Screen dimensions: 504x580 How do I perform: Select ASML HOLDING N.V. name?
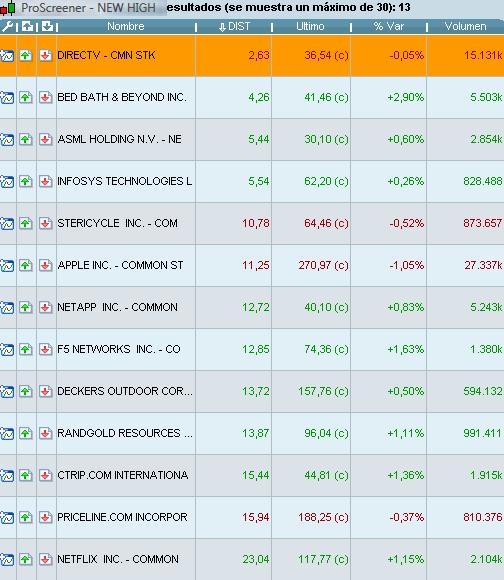pyautogui.click(x=119, y=139)
